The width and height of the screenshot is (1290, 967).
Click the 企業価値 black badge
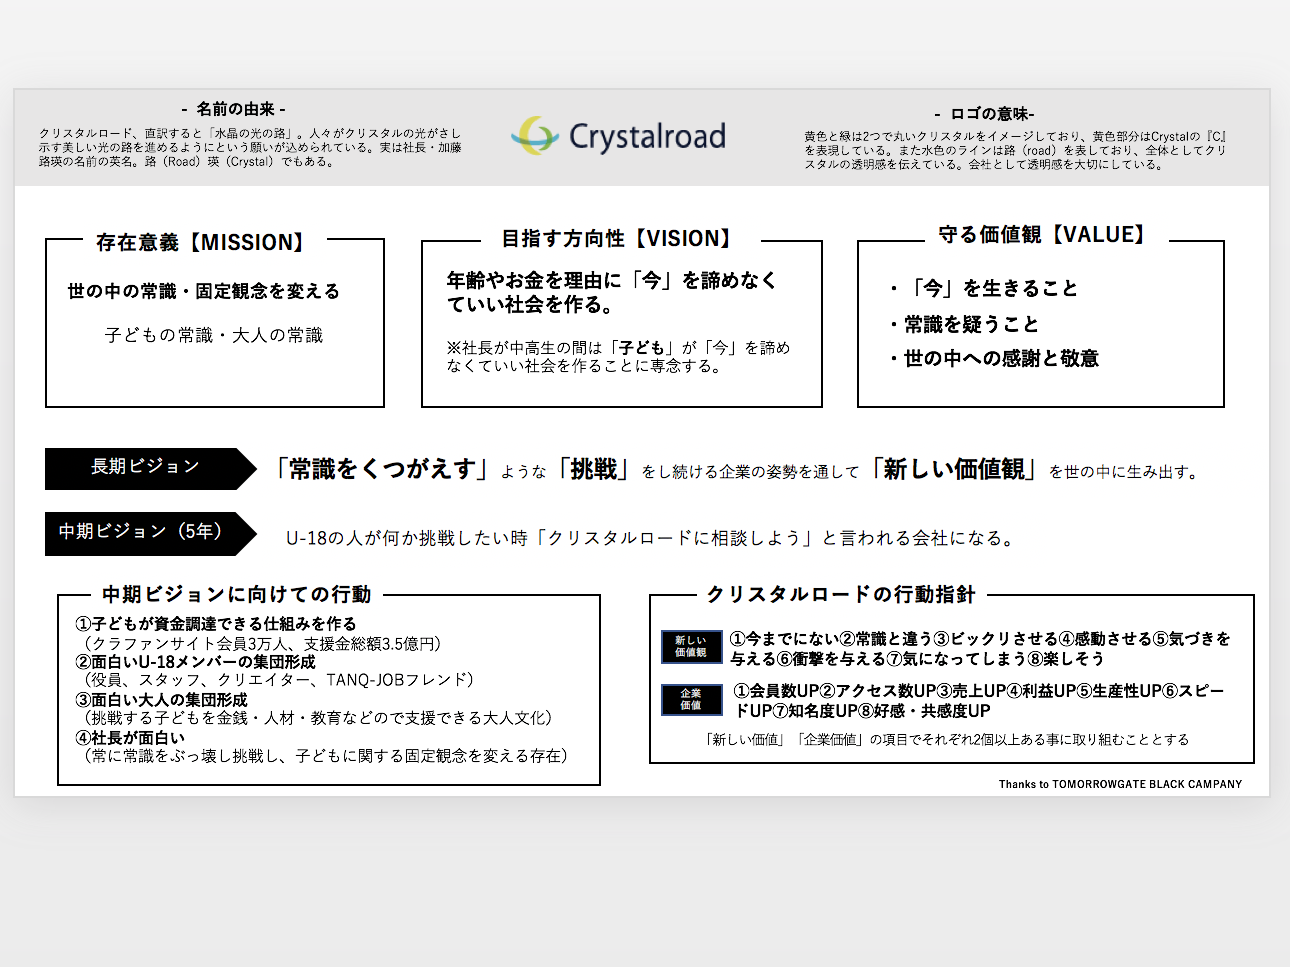(x=692, y=699)
